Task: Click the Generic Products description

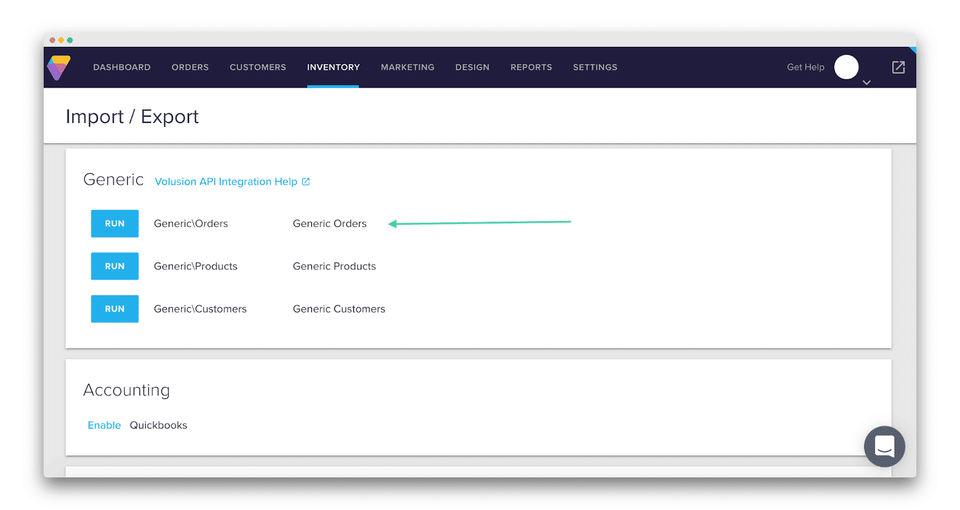Action: click(x=334, y=266)
